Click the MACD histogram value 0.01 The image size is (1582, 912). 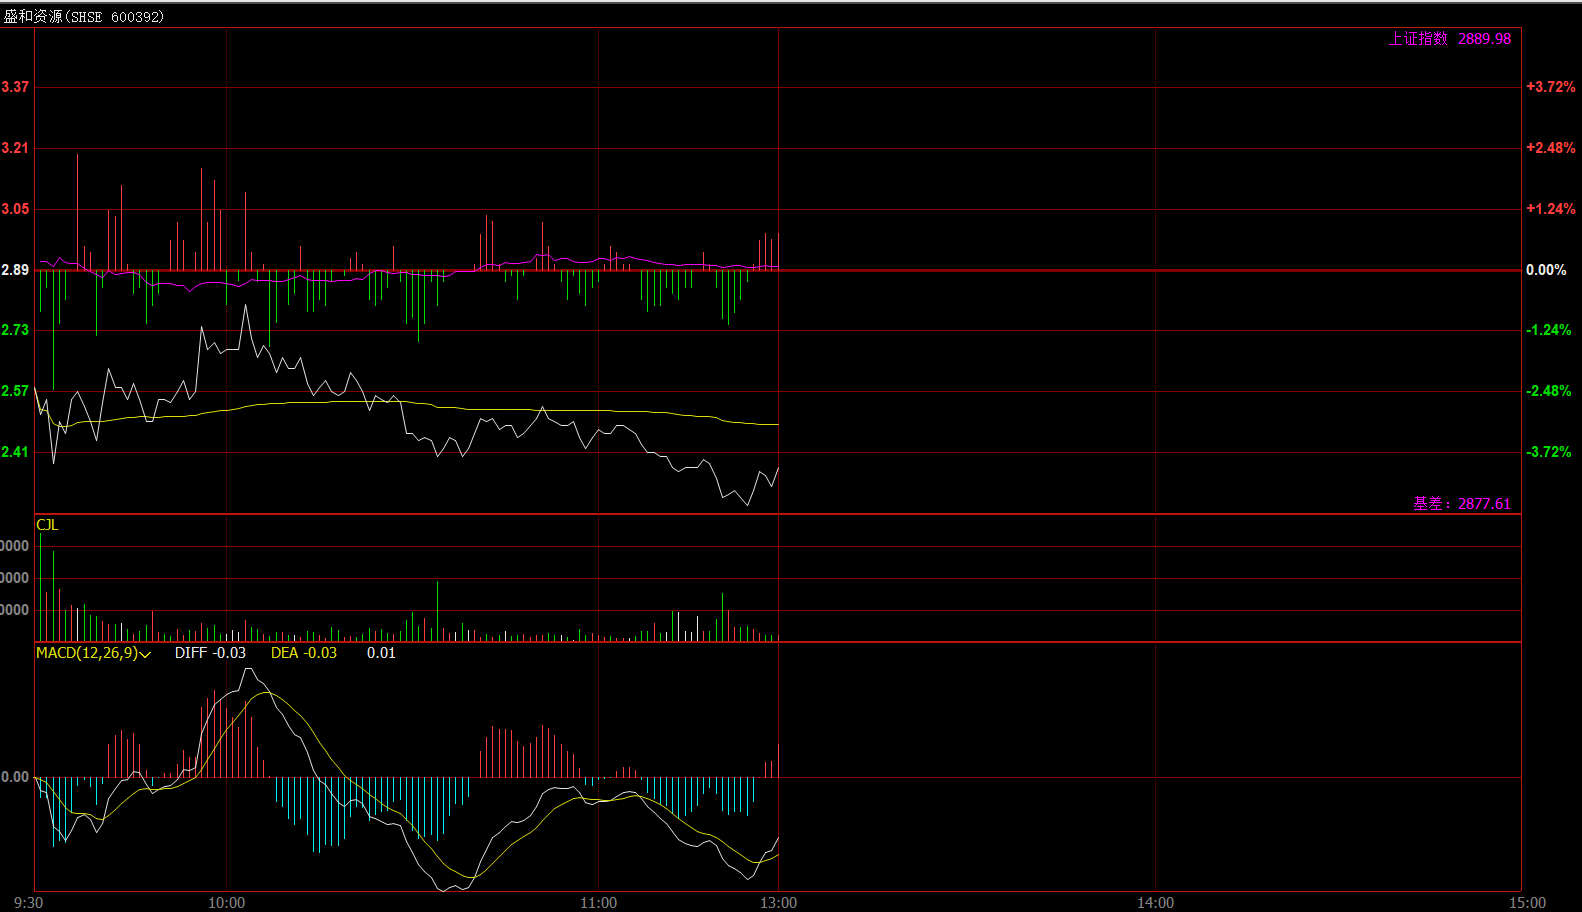381,653
